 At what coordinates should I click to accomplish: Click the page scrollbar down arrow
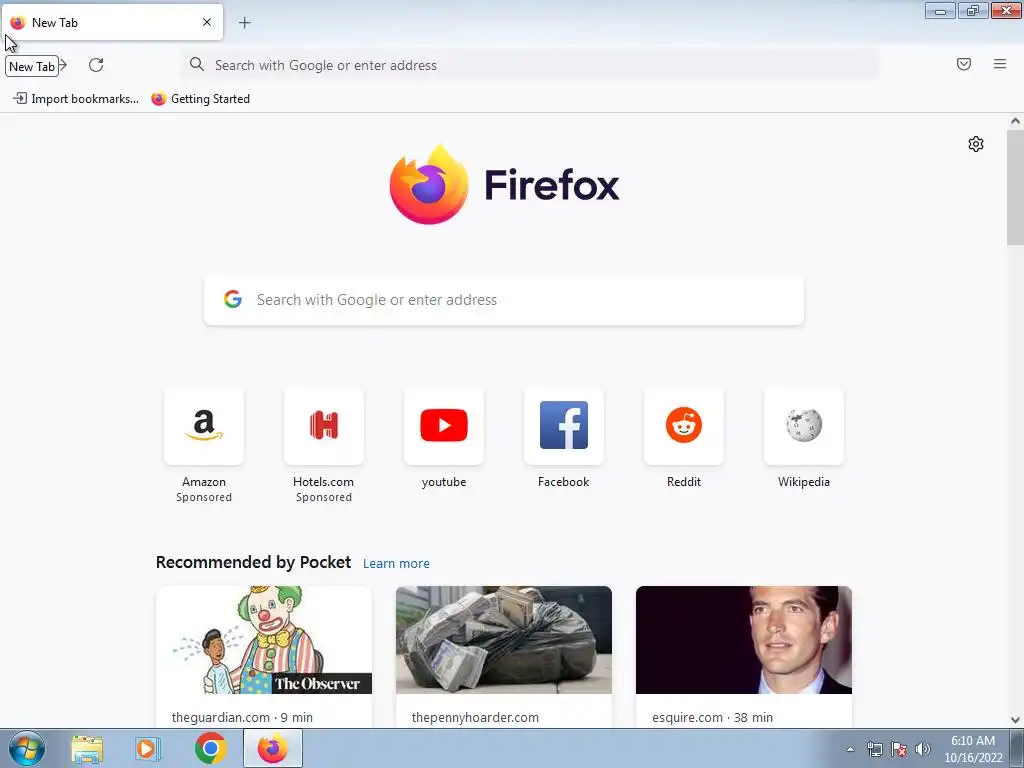coord(1015,720)
